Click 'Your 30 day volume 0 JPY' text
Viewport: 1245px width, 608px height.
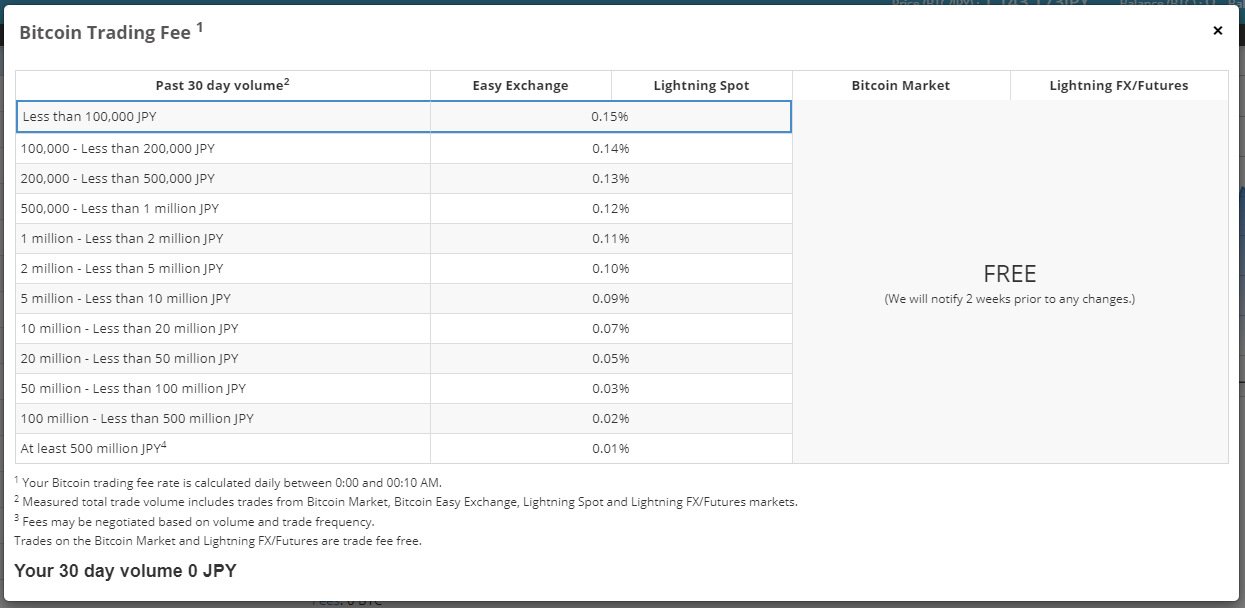[125, 571]
